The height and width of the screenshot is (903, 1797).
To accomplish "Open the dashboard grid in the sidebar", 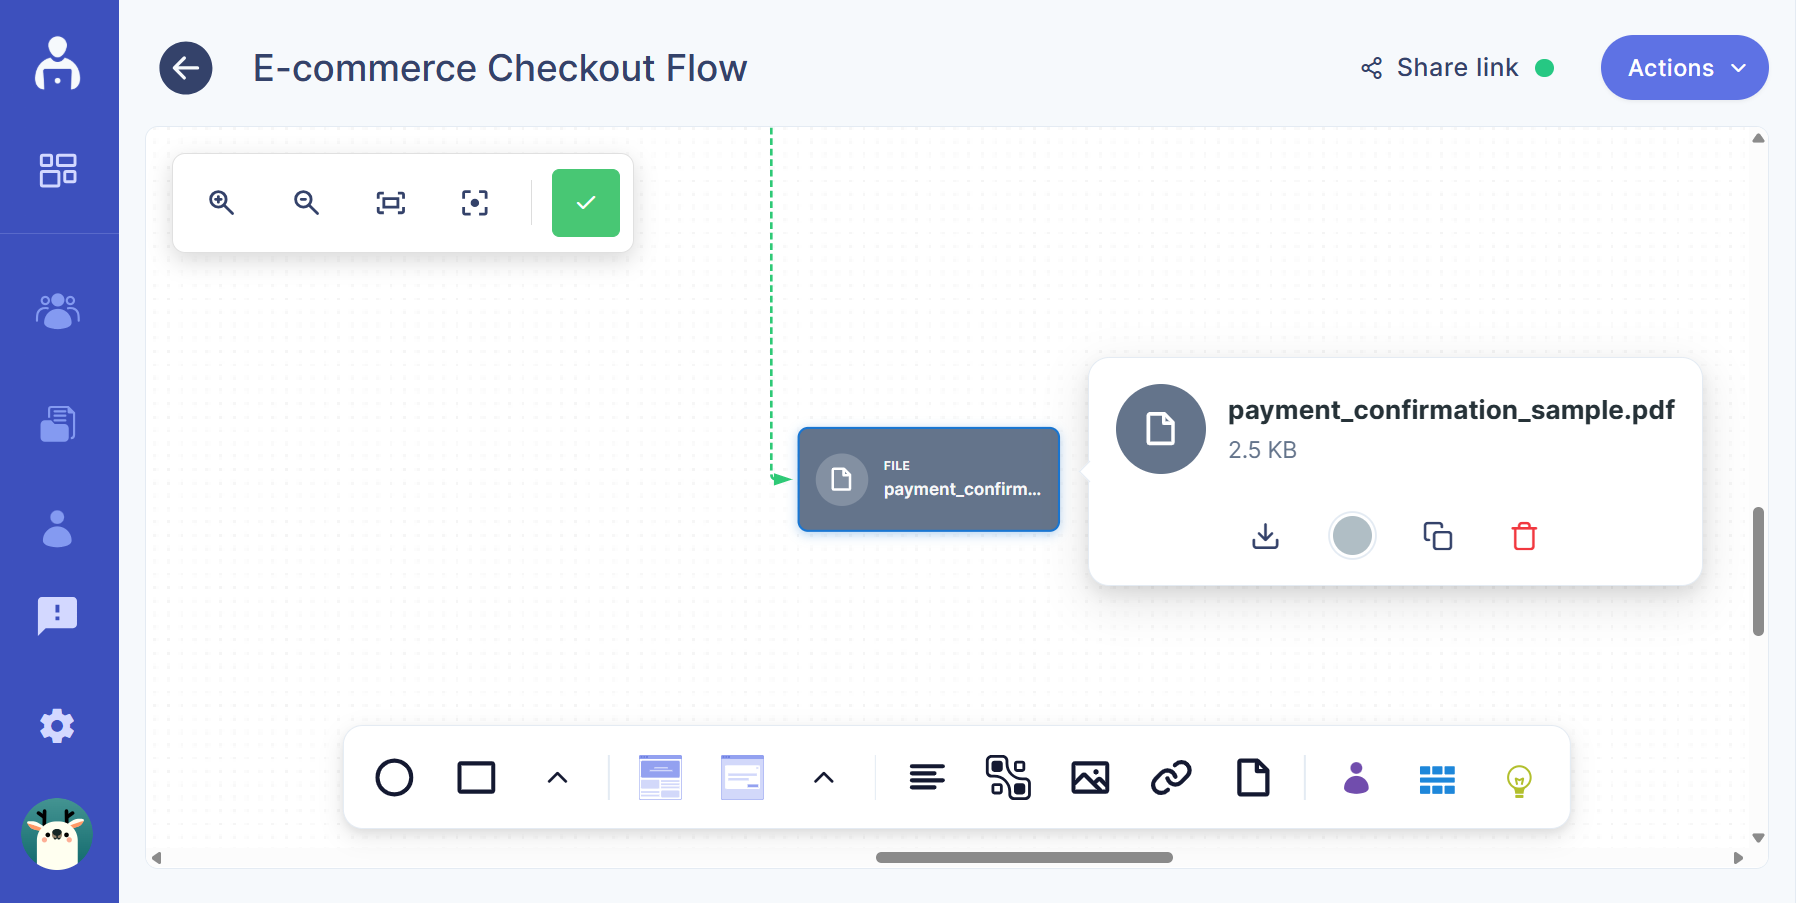I will (57, 170).
